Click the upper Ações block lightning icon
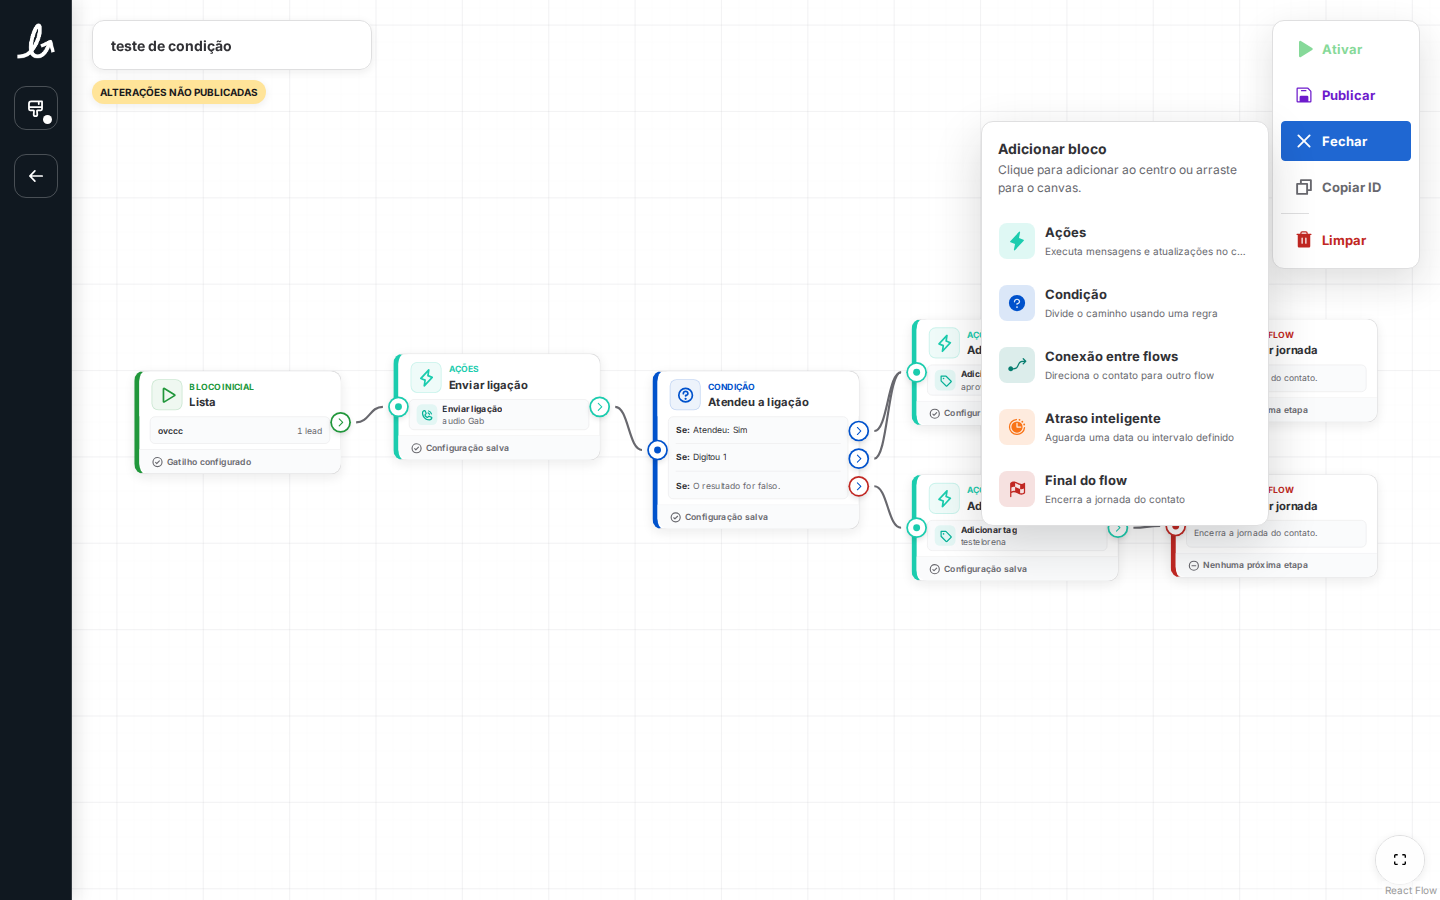The width and height of the screenshot is (1440, 900). tap(944, 343)
